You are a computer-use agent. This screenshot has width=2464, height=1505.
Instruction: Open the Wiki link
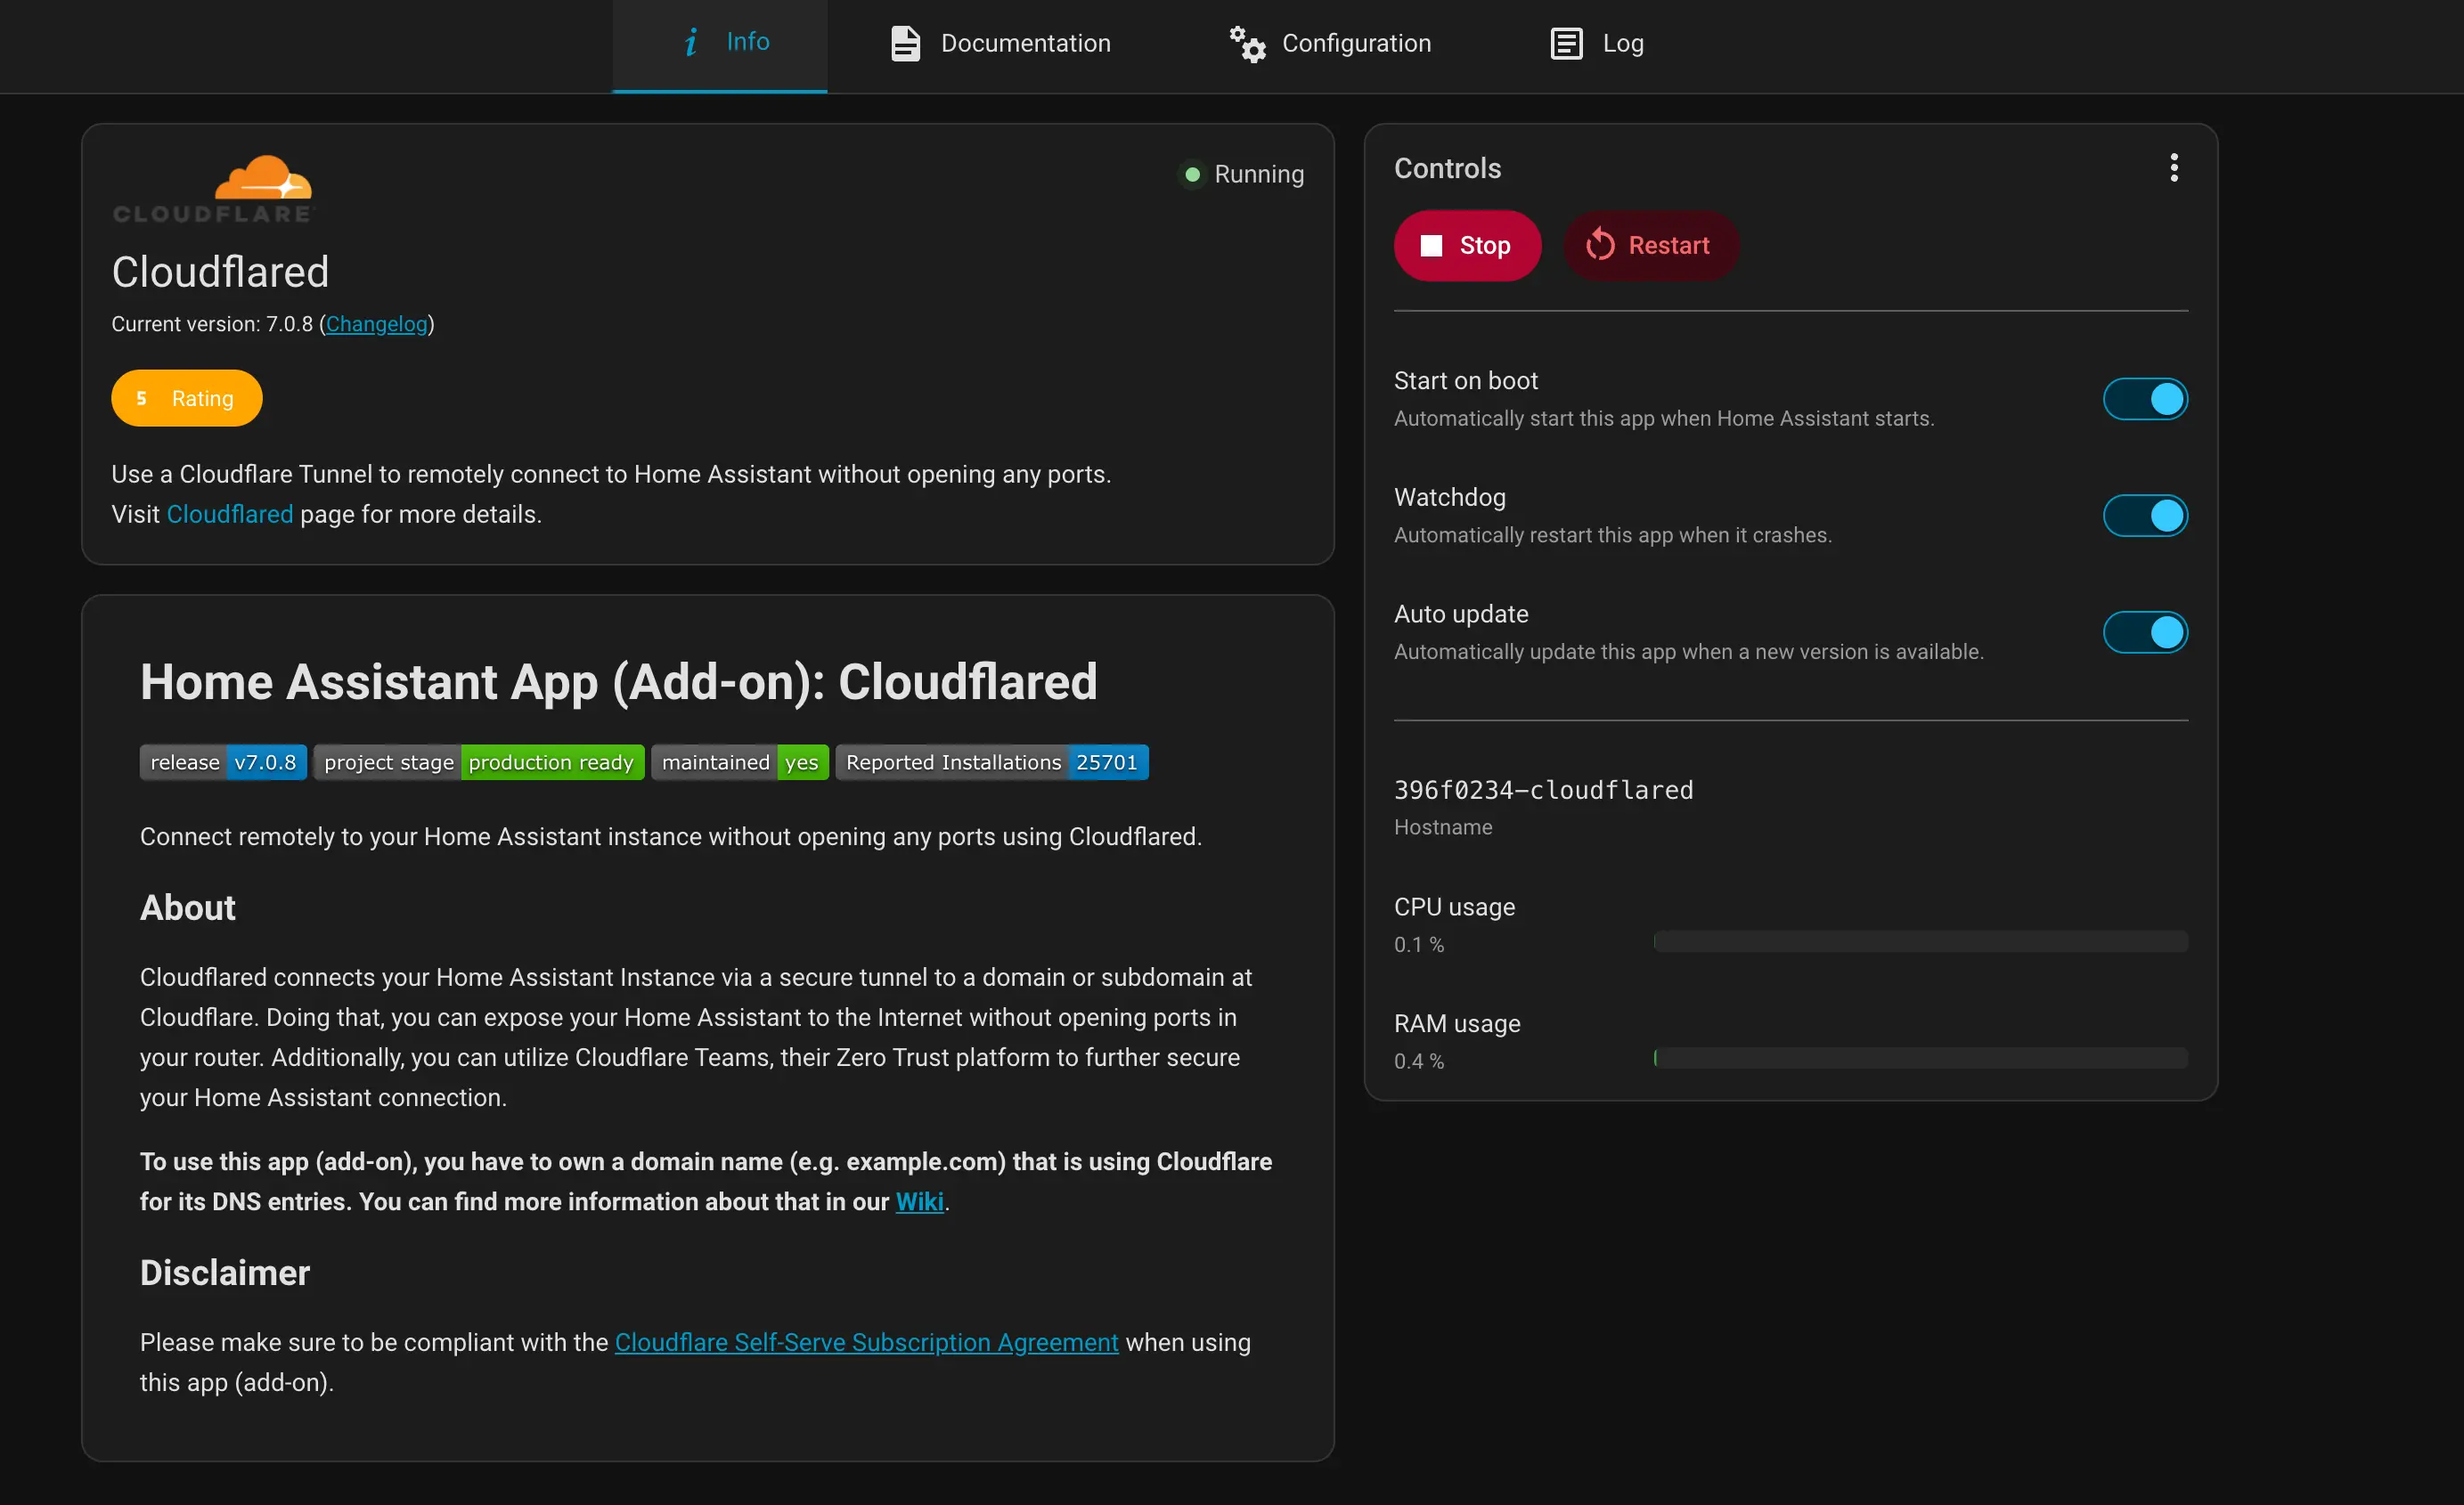(x=919, y=1201)
